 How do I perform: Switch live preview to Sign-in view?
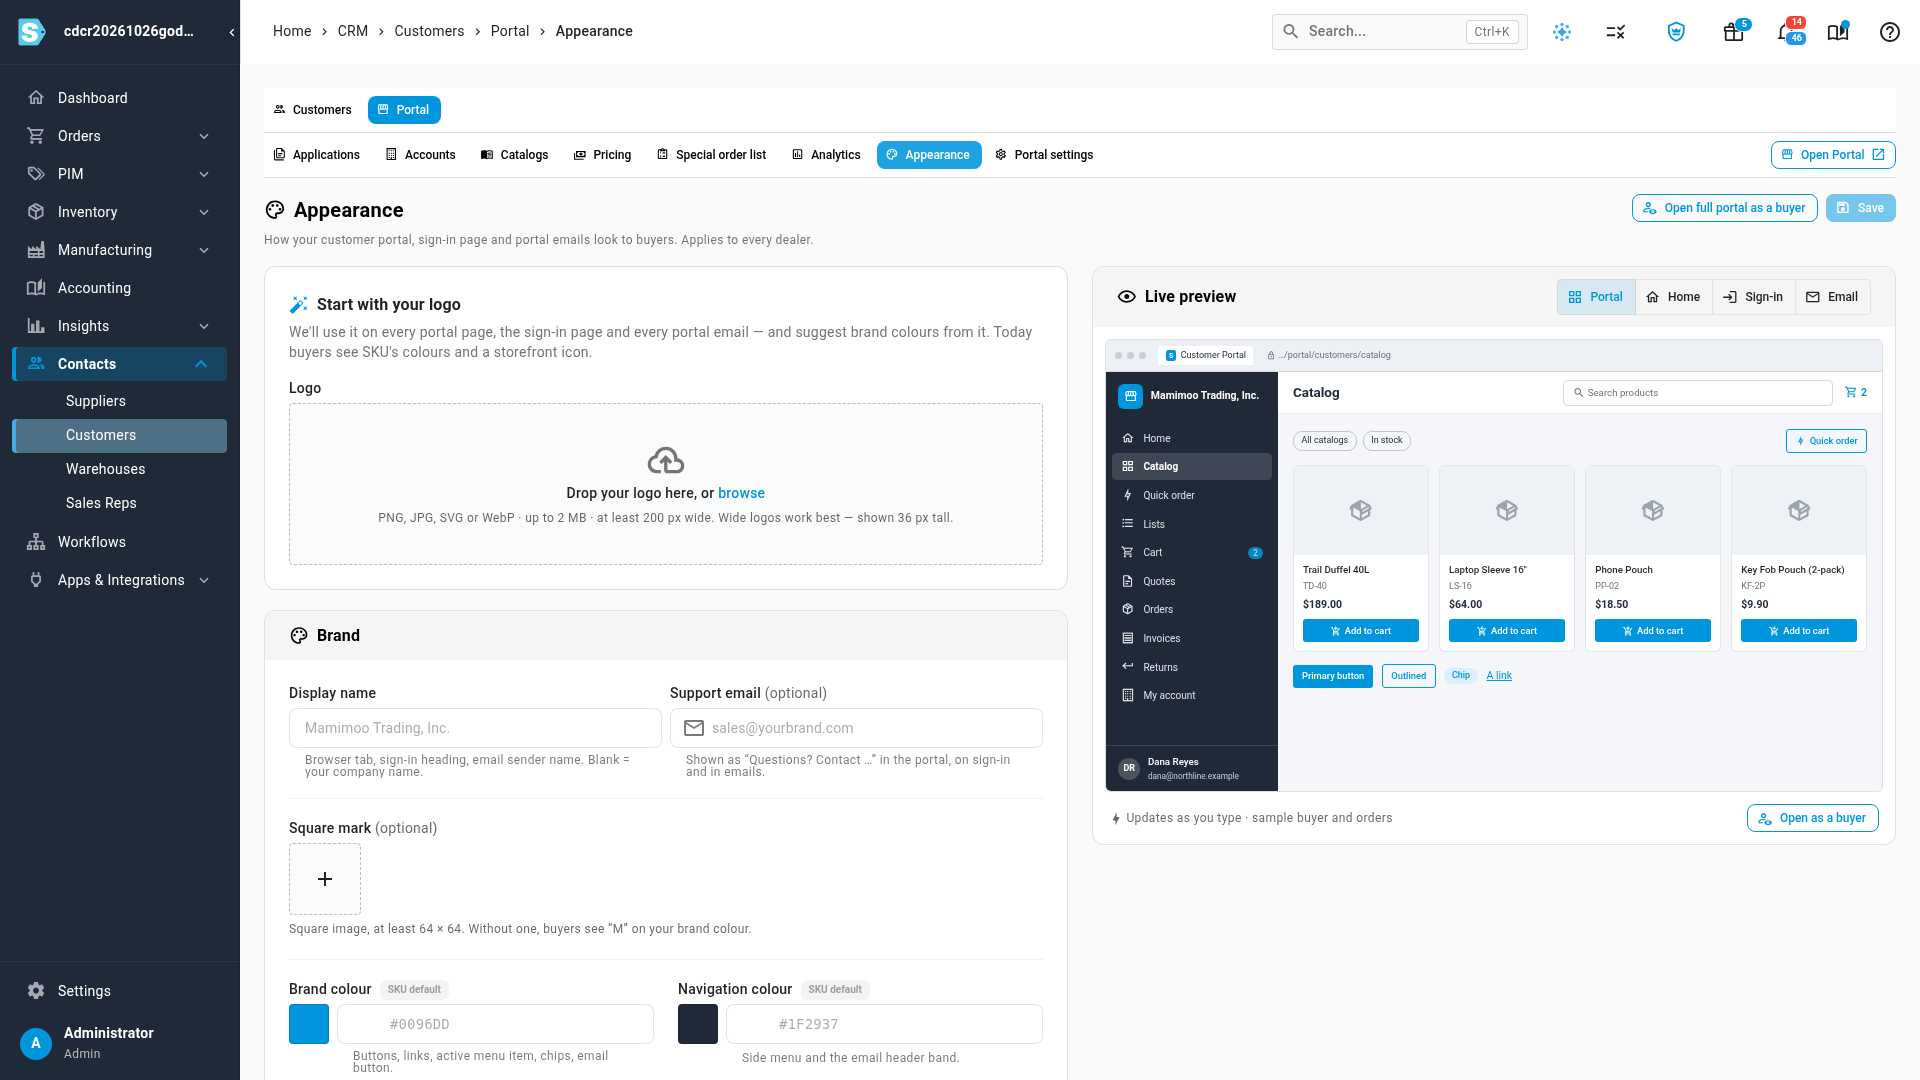[1754, 297]
